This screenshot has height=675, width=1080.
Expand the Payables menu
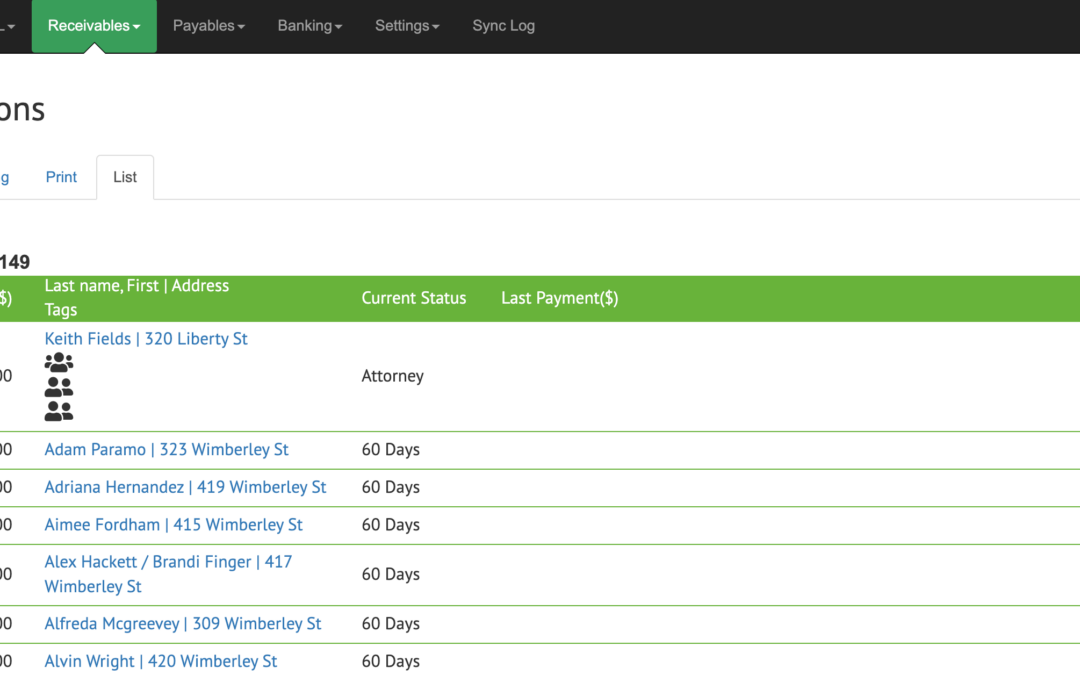(208, 26)
